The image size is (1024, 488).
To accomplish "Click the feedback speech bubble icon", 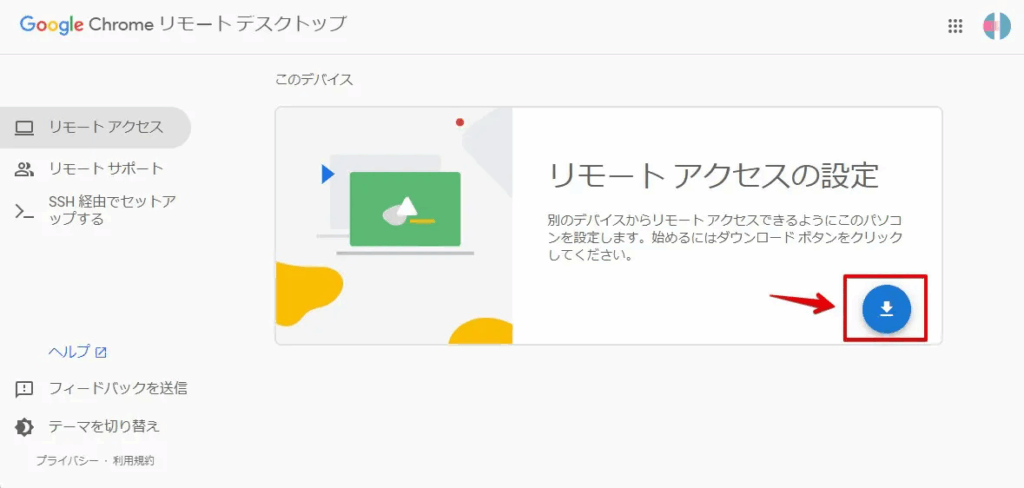I will (x=24, y=388).
